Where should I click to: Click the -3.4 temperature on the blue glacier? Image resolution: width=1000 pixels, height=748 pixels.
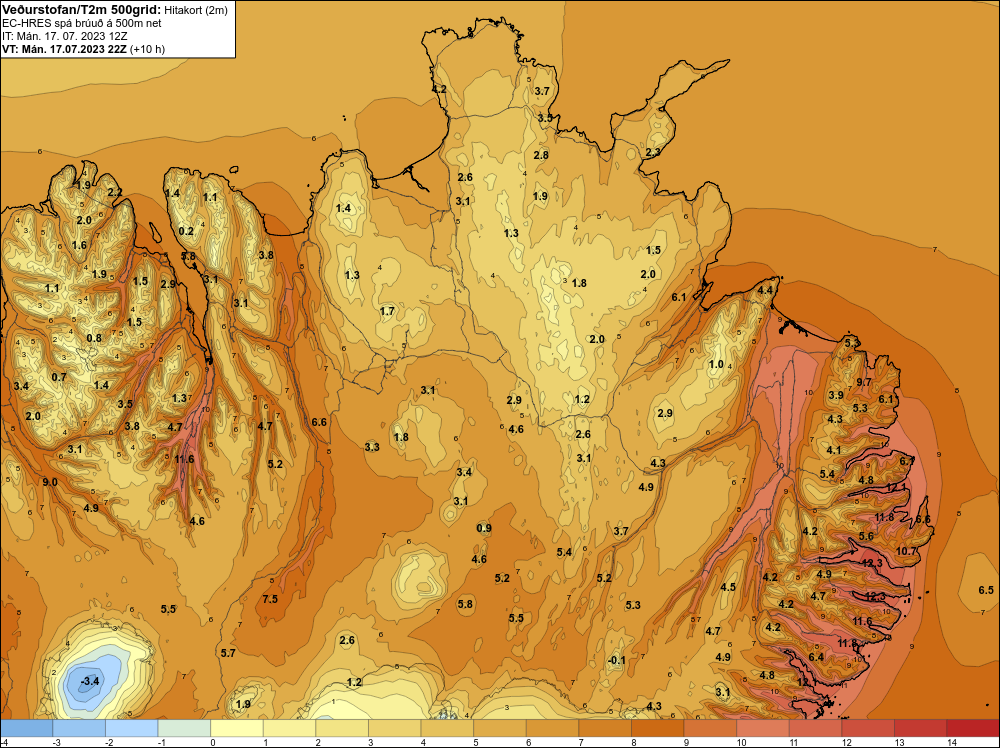(x=89, y=681)
